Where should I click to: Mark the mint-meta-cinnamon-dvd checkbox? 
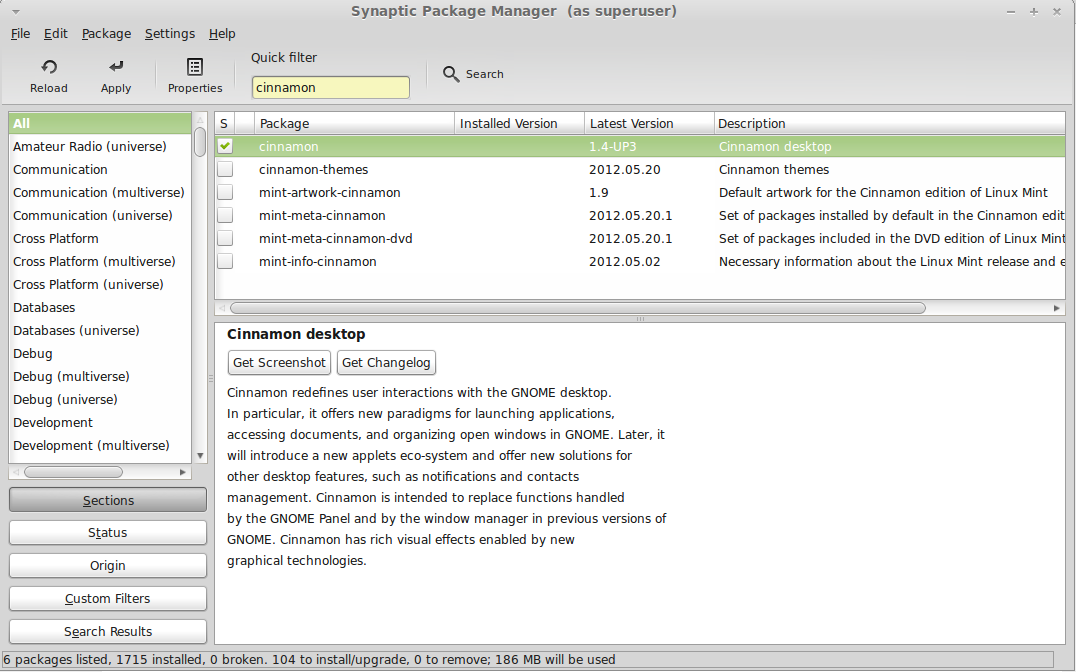coord(225,238)
